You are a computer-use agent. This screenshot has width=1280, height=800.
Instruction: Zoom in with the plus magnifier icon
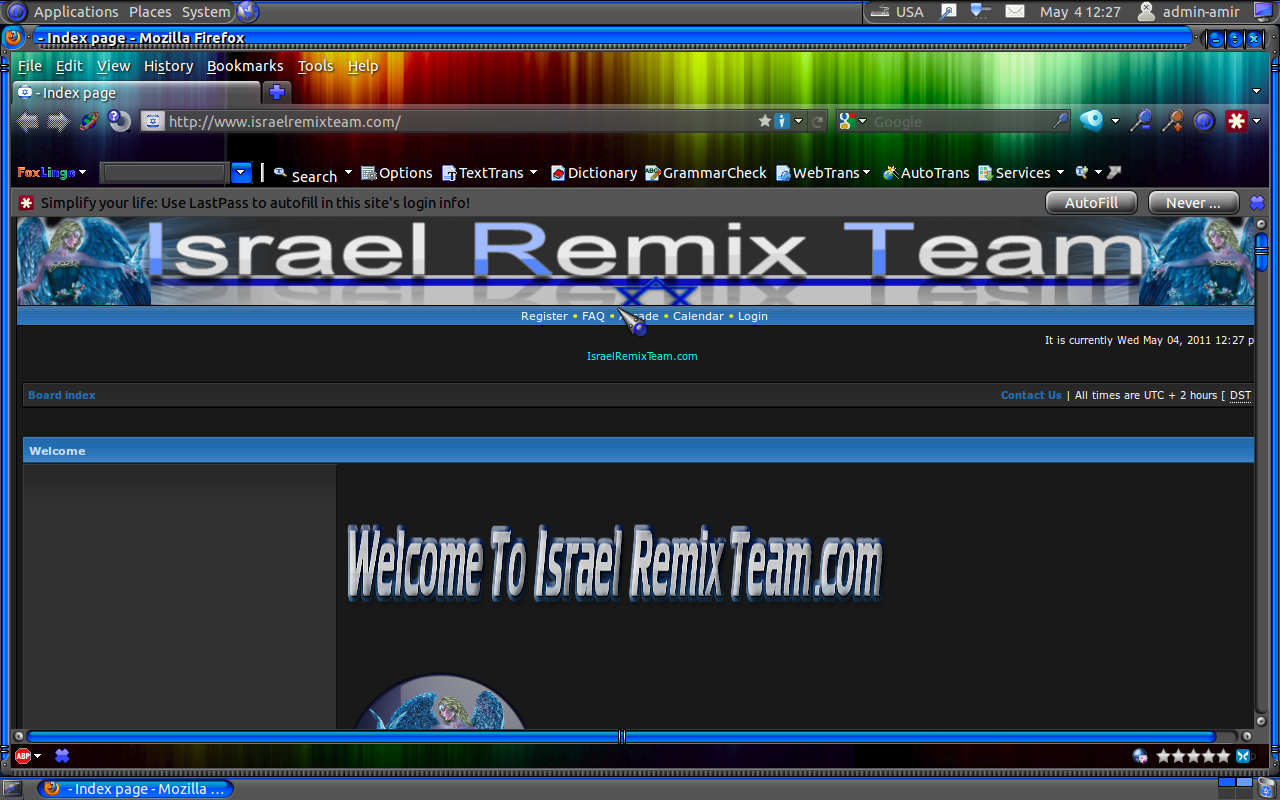[1173, 121]
